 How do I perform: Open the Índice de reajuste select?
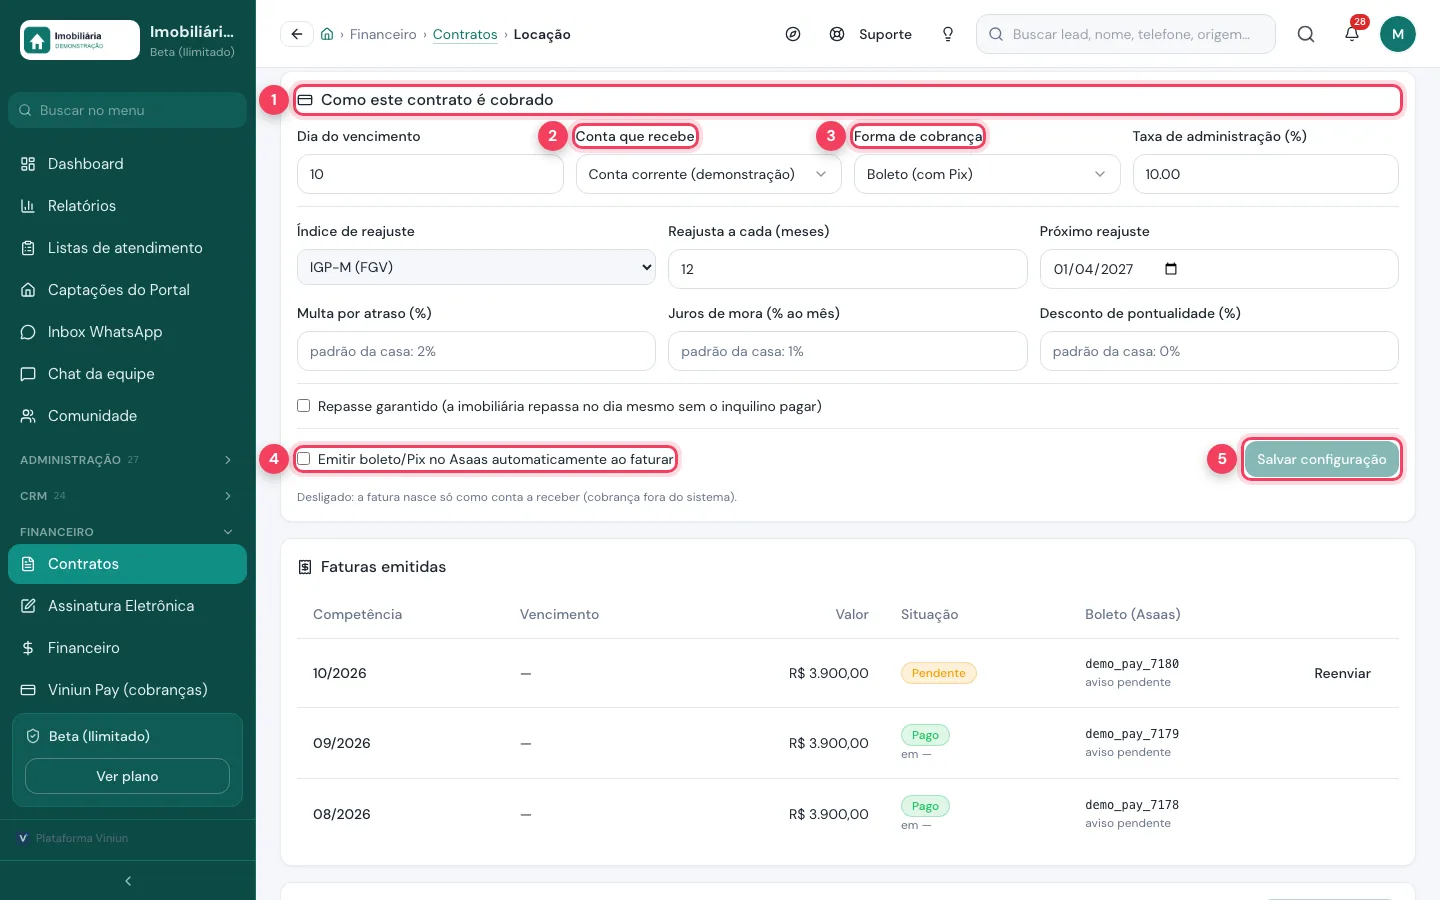tap(476, 267)
